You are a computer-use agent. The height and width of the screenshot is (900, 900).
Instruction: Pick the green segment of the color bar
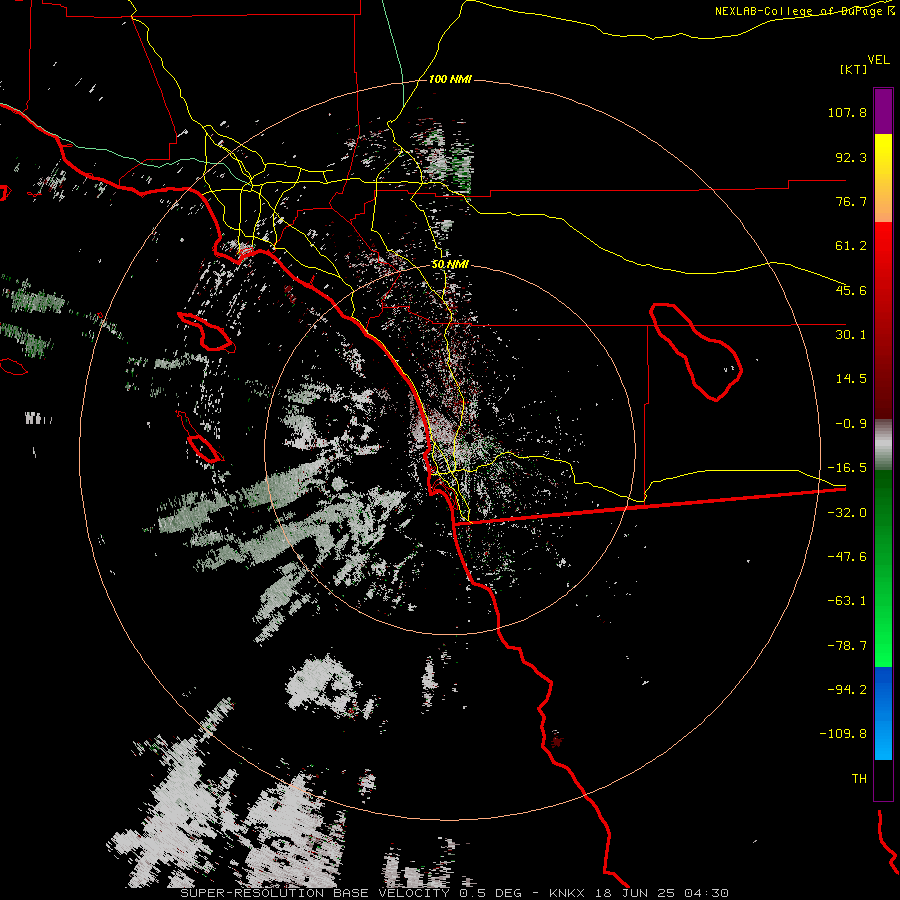pyautogui.click(x=883, y=568)
